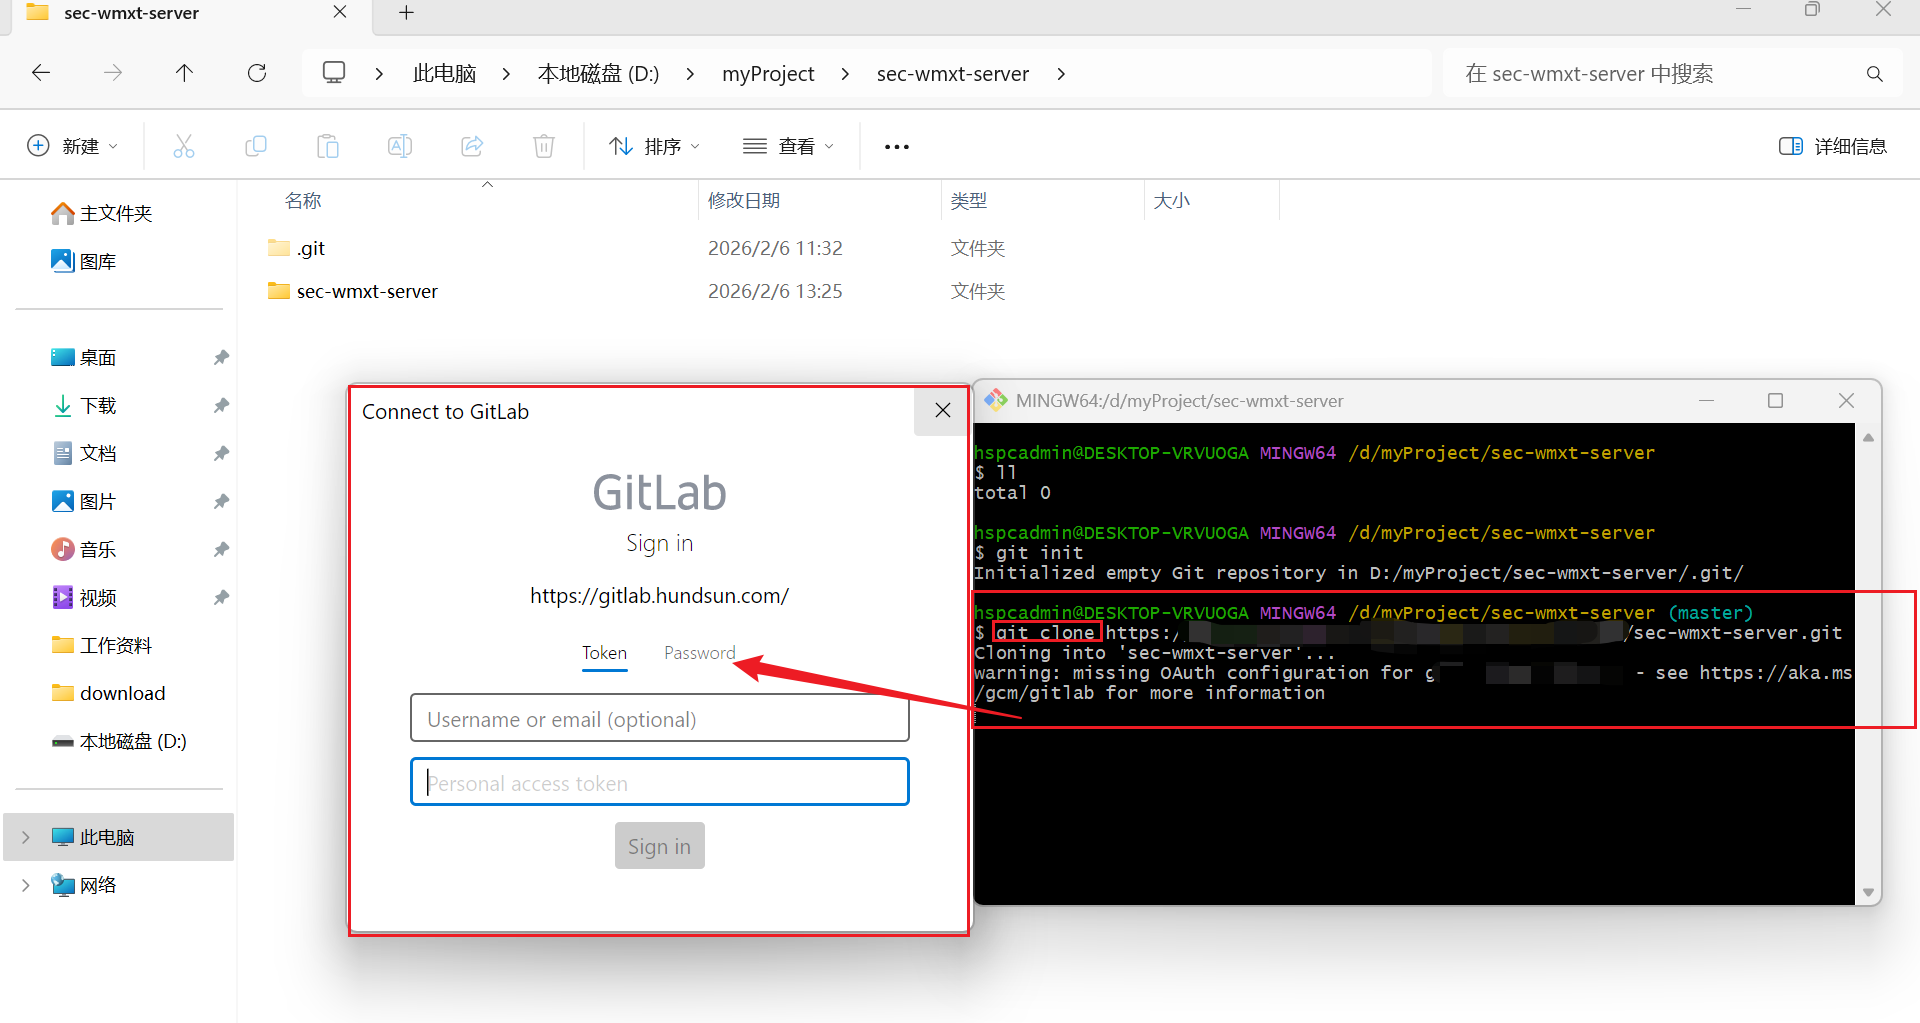
Task: Unpin 文档 using its pin icon
Action: click(x=221, y=453)
